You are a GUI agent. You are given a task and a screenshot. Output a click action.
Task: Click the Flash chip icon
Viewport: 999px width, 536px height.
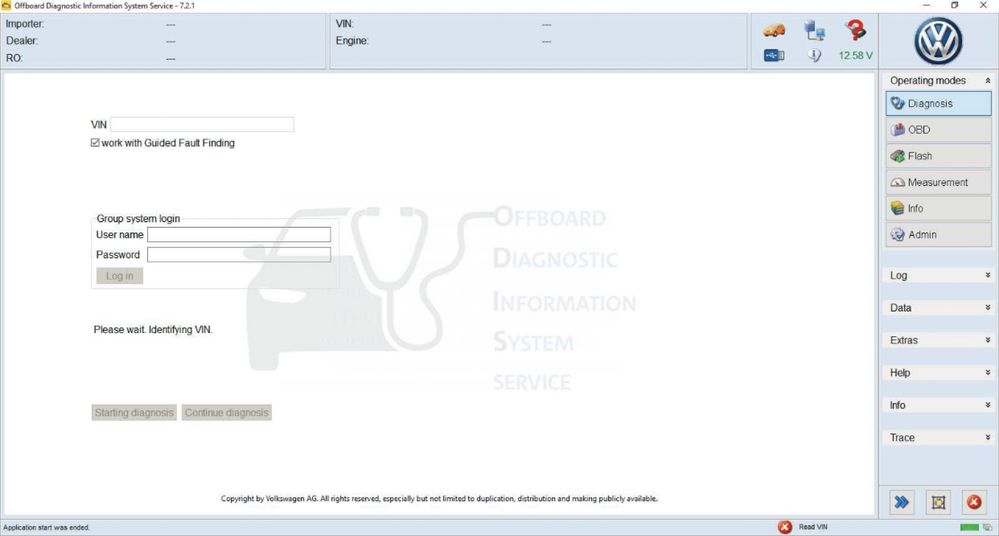coord(898,156)
